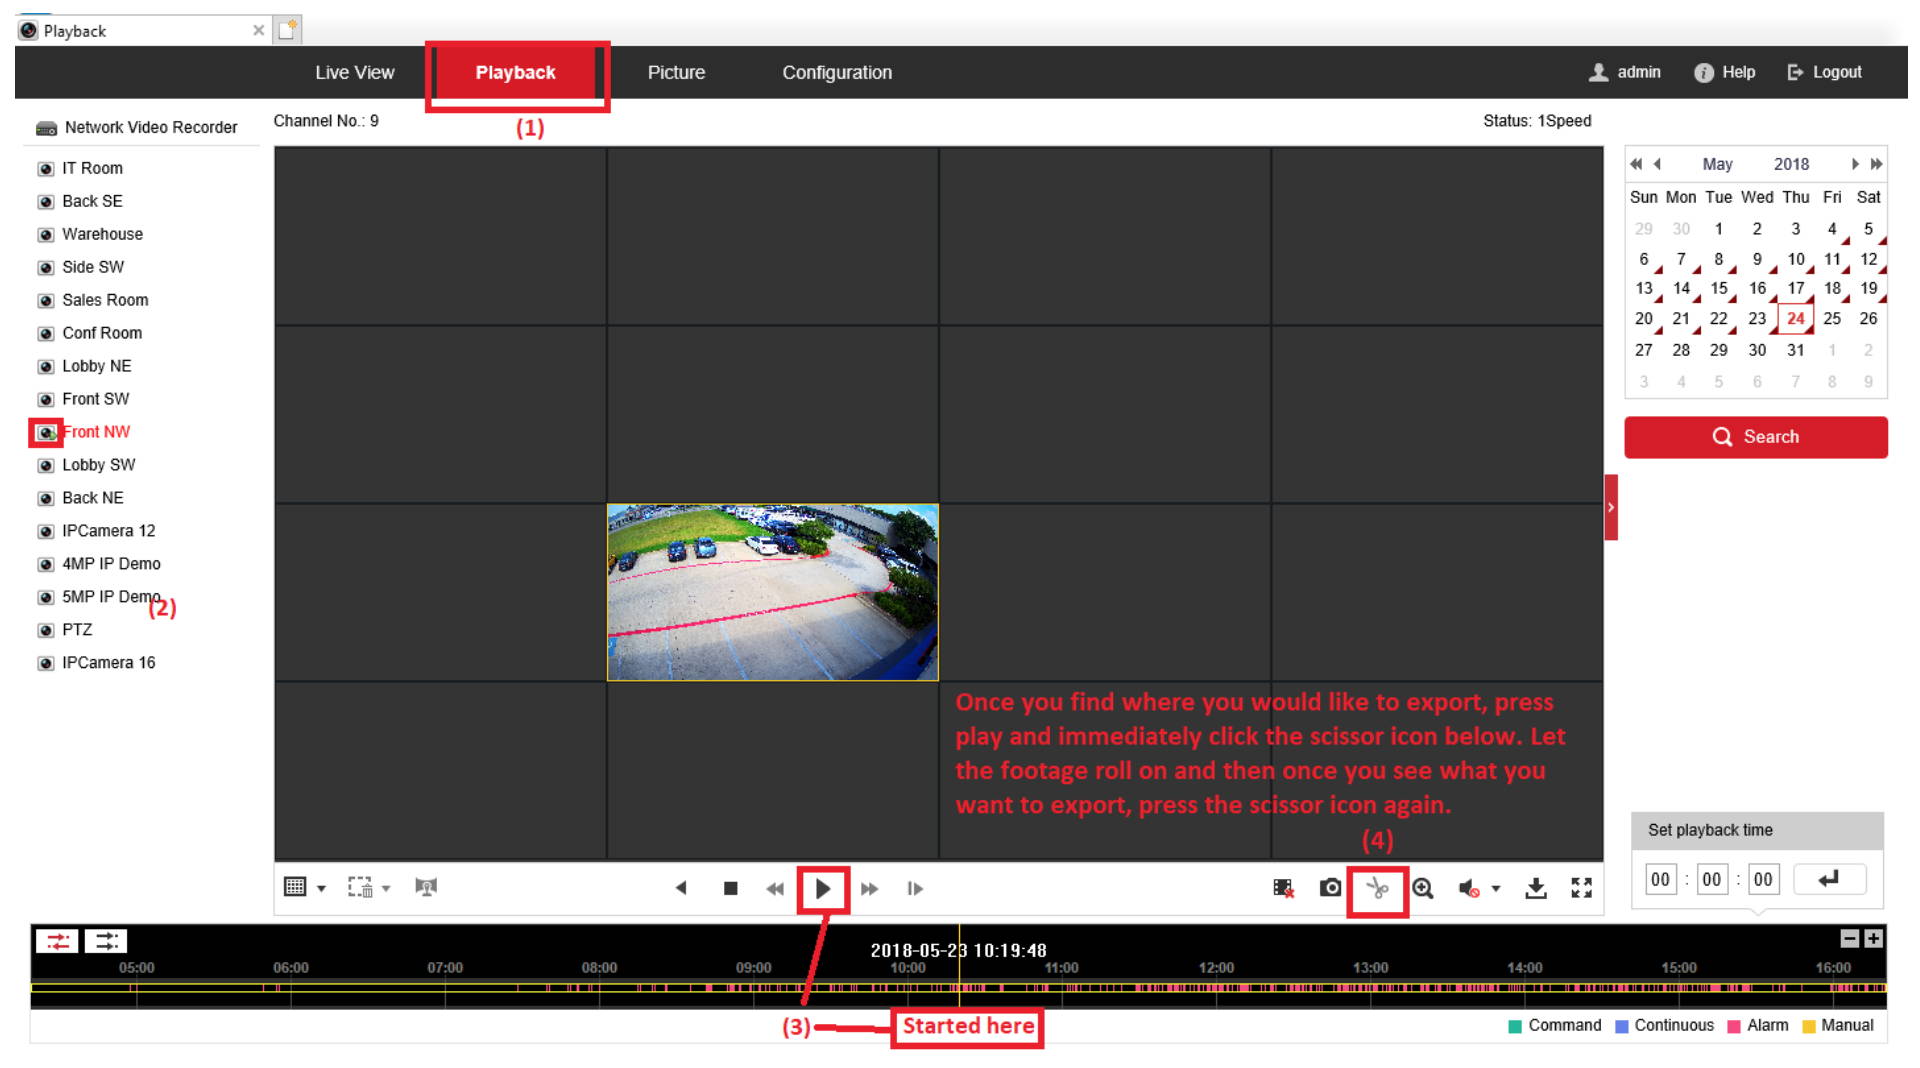1920x1068 pixels.
Task: Enable digital zoom magnifier icon
Action: [1423, 888]
